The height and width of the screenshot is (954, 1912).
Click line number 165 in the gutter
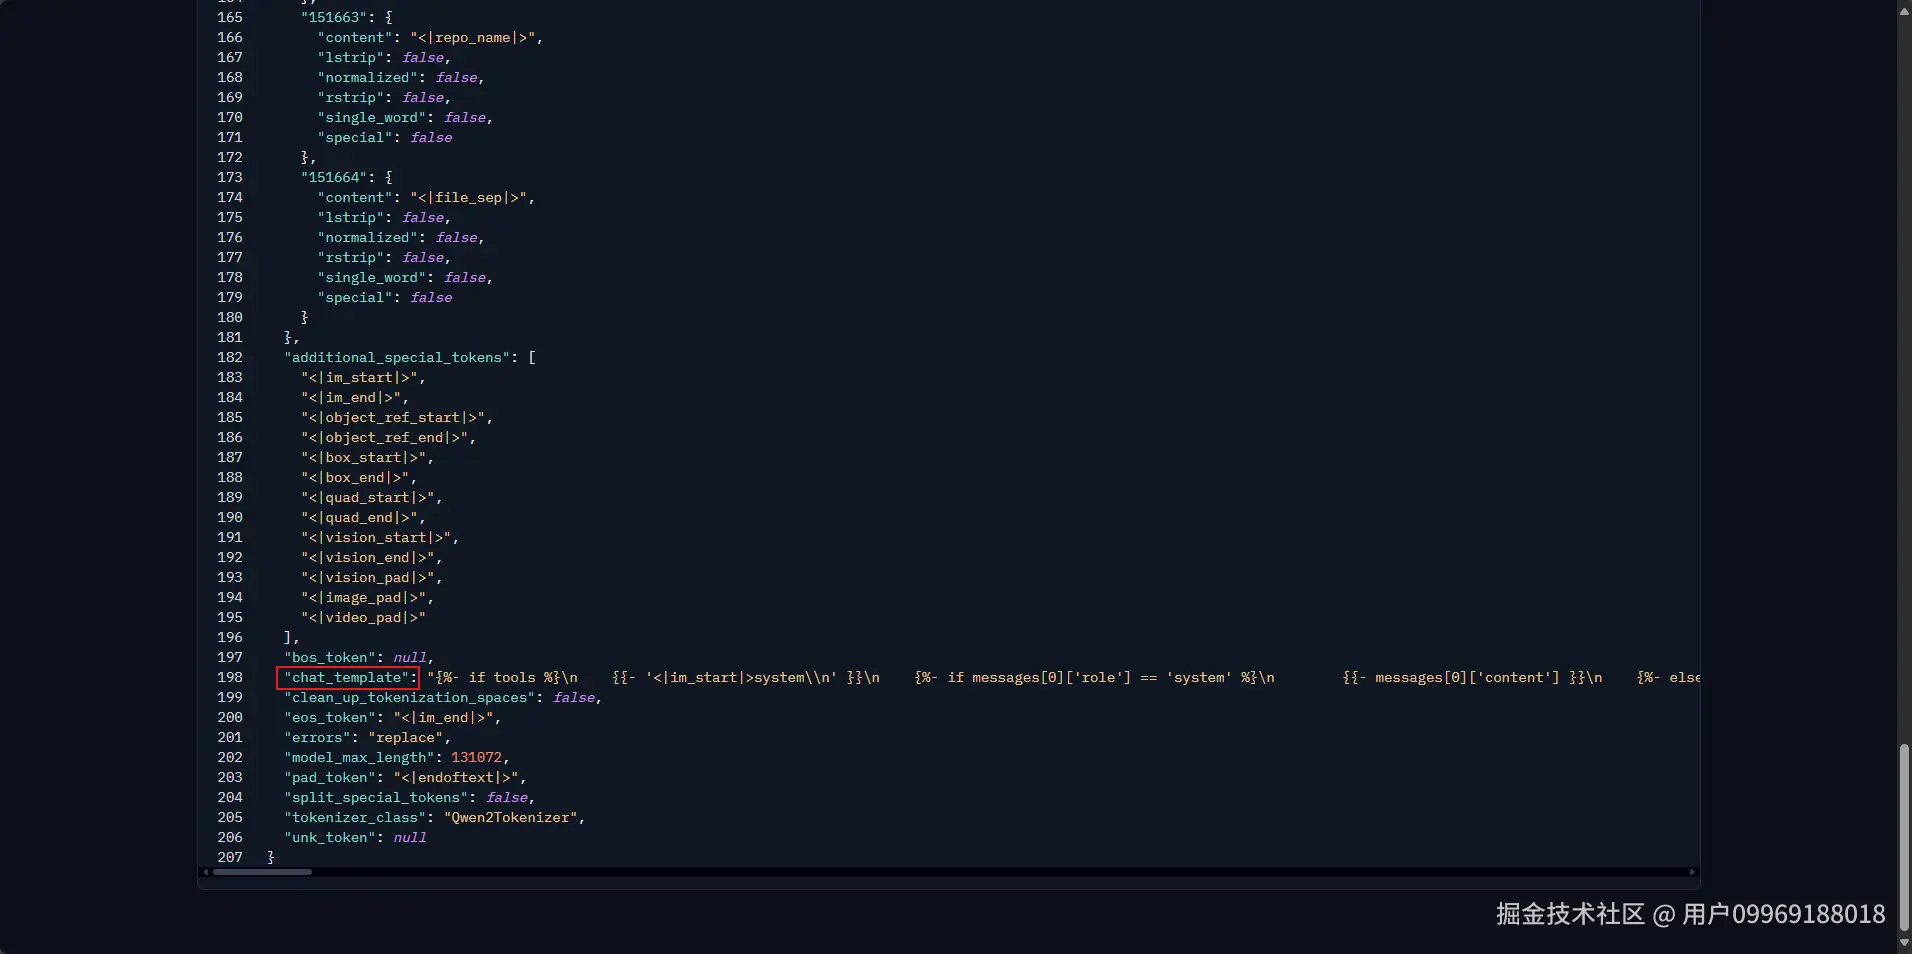click(x=230, y=18)
